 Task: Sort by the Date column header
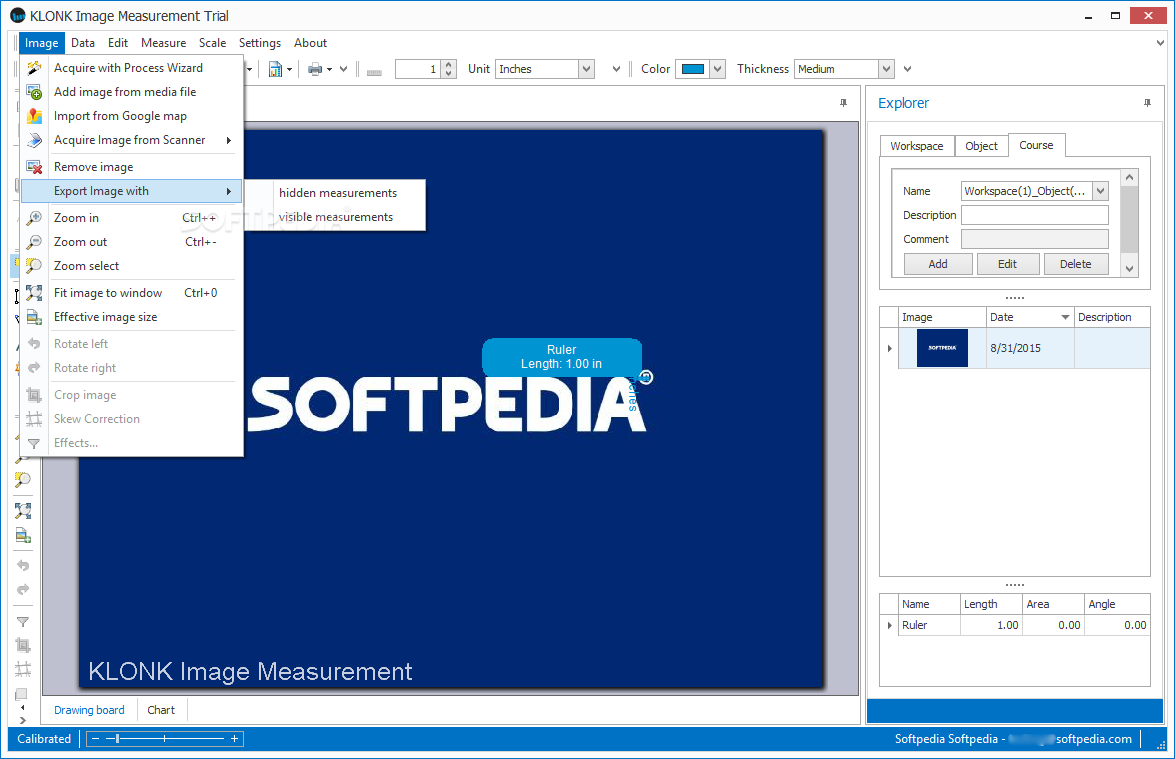1030,317
